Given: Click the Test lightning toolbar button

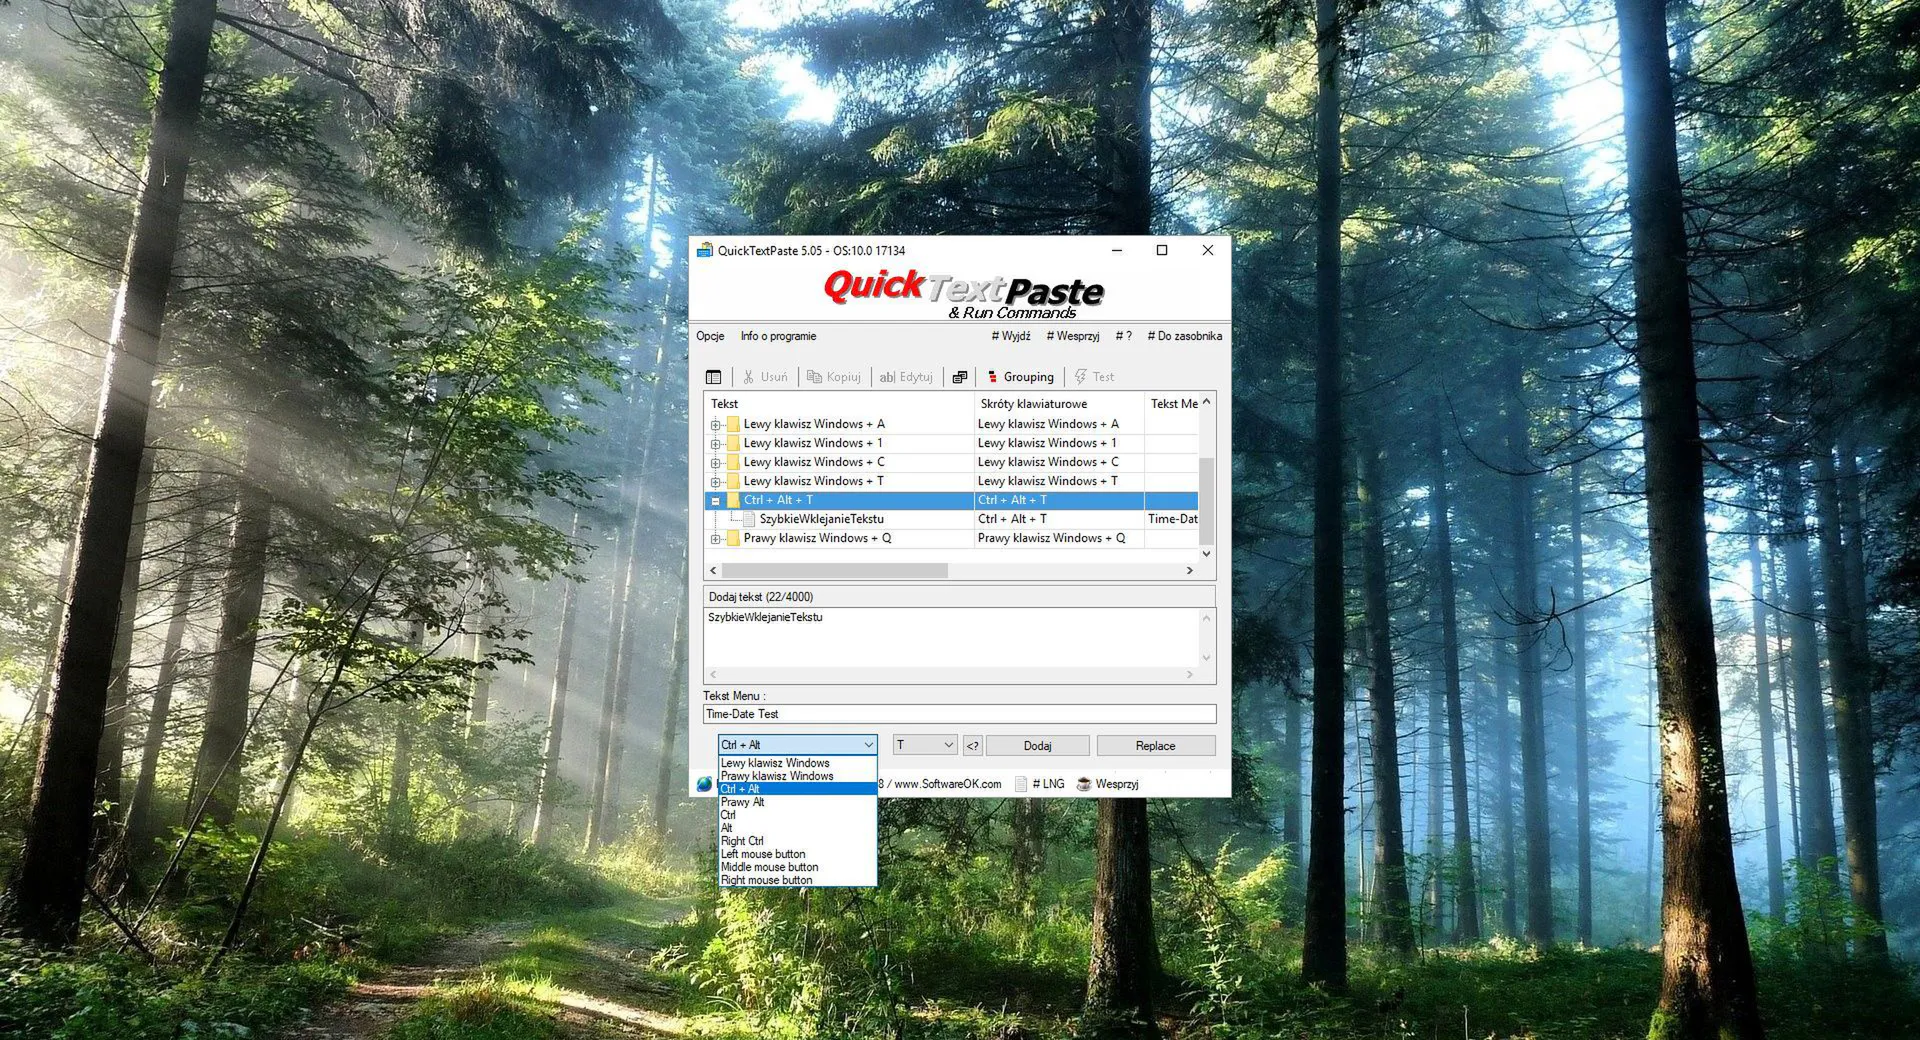Looking at the screenshot, I should [x=1094, y=377].
